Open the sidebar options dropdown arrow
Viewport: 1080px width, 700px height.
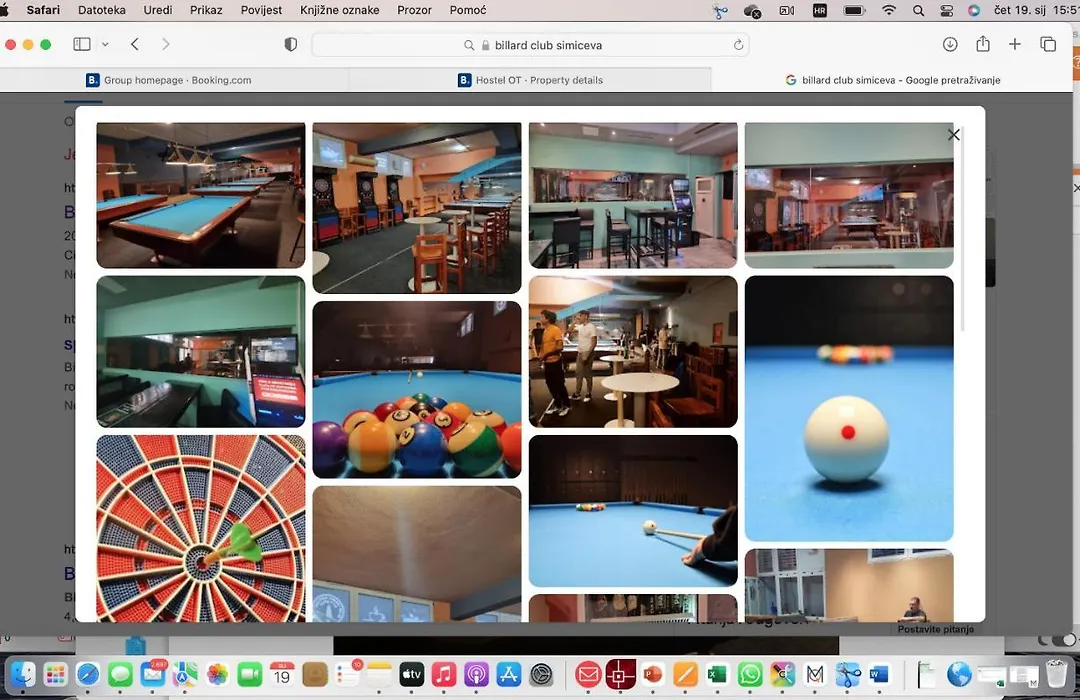(105, 44)
